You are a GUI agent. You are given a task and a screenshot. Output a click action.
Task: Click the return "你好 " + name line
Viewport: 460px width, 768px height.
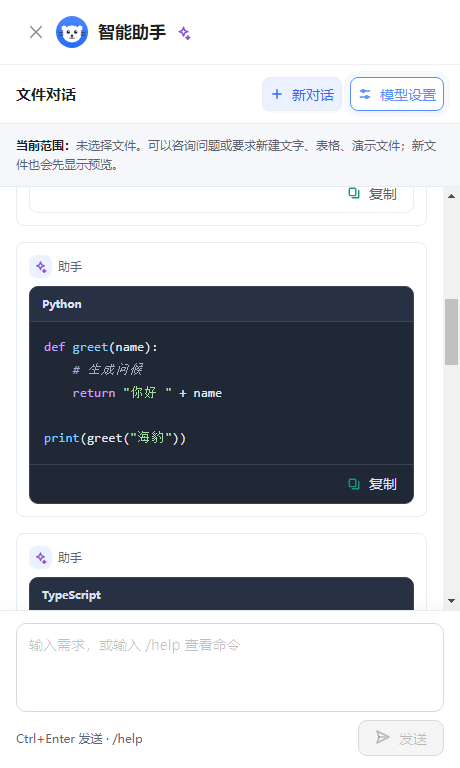147,393
